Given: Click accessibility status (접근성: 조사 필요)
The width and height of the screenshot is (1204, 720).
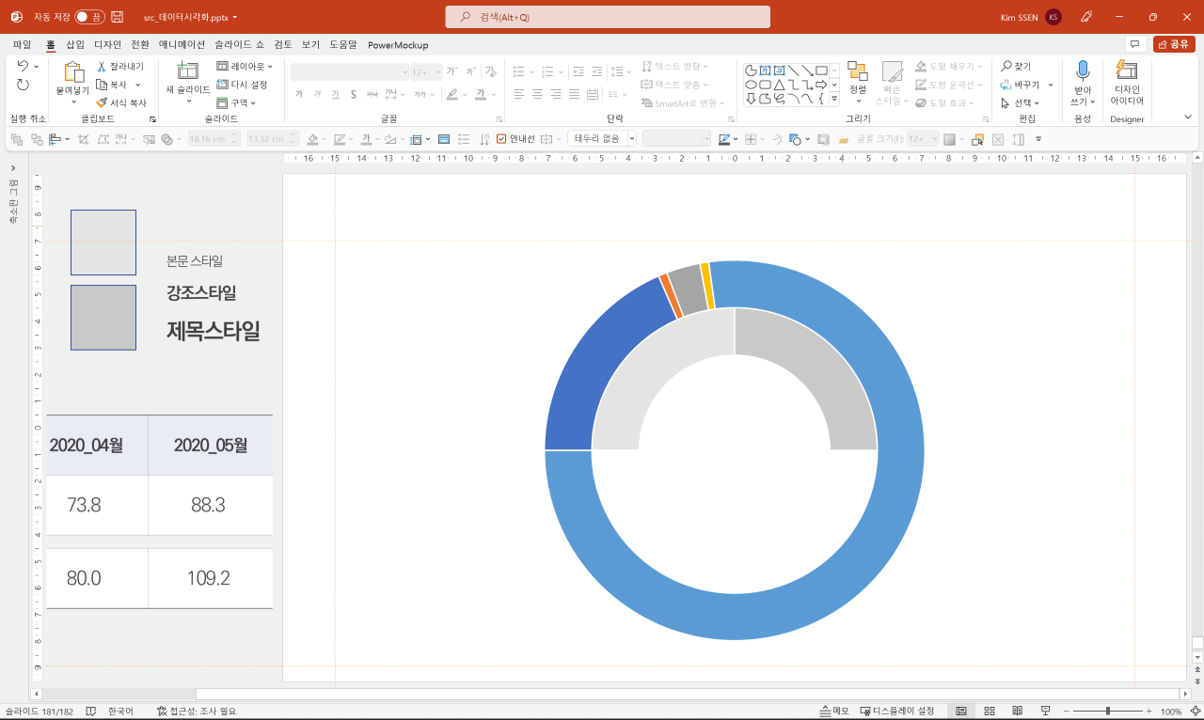Looking at the screenshot, I should pos(196,711).
